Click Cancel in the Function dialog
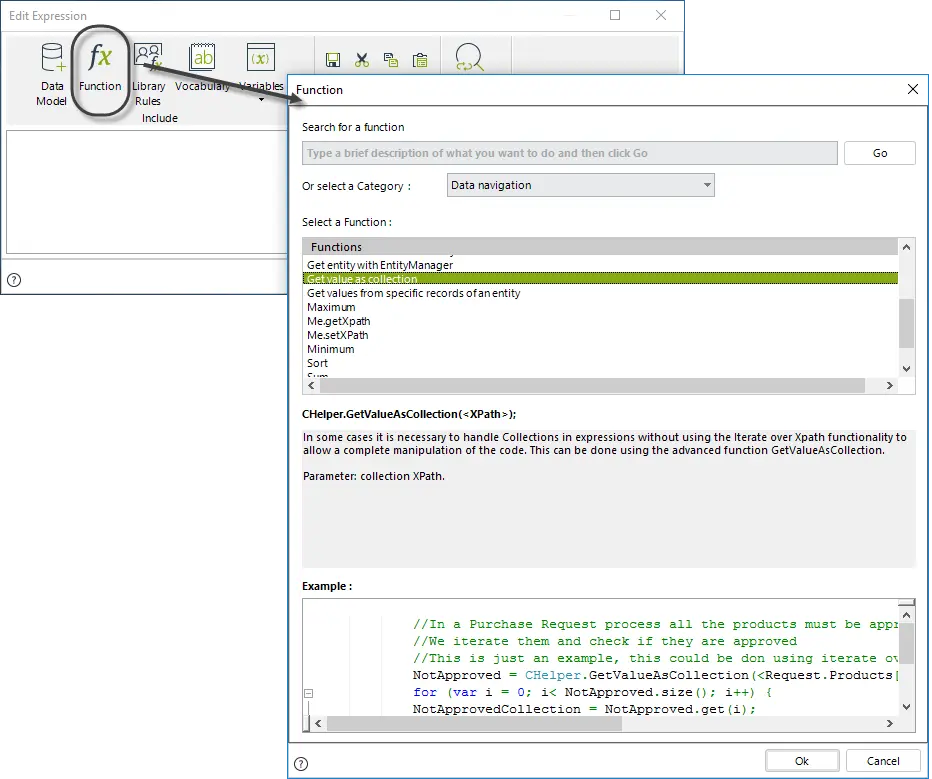The width and height of the screenshot is (932, 779). pos(883,761)
